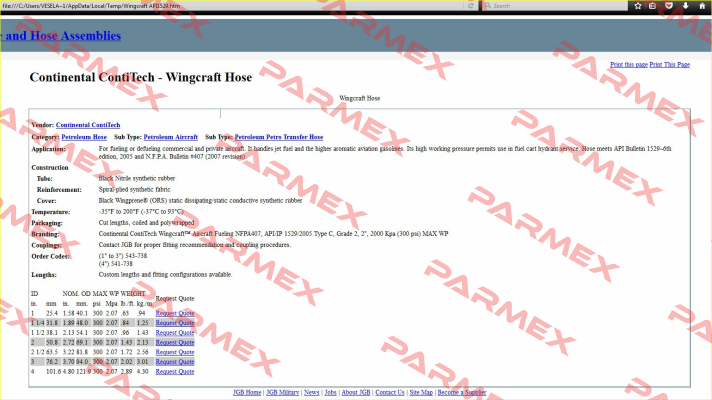The height and width of the screenshot is (400, 712).
Task: Open the Contact Us footer link
Action: click(390, 392)
